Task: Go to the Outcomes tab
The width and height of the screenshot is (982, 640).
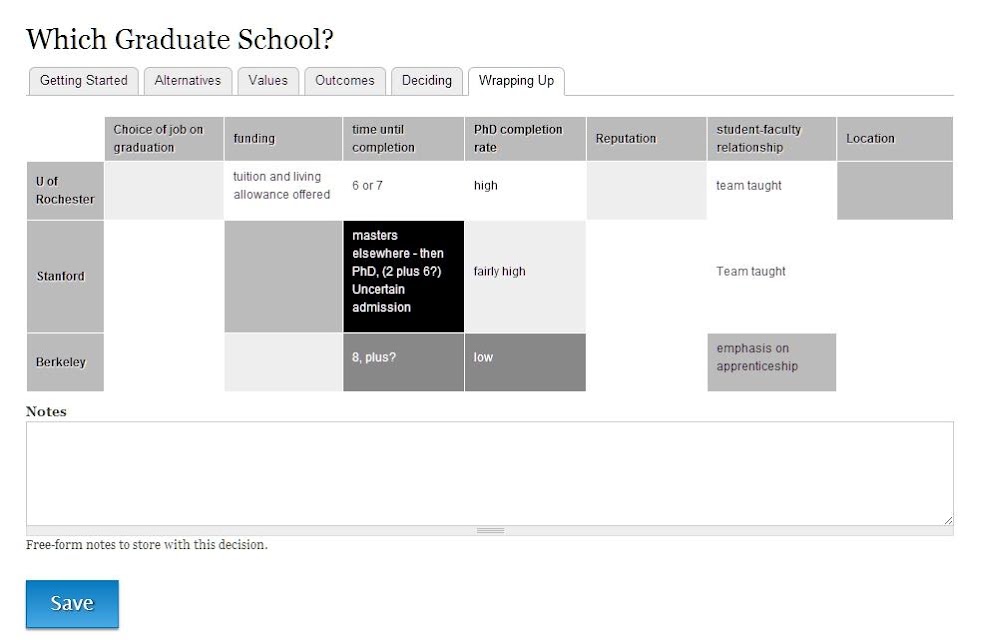Action: tap(344, 81)
